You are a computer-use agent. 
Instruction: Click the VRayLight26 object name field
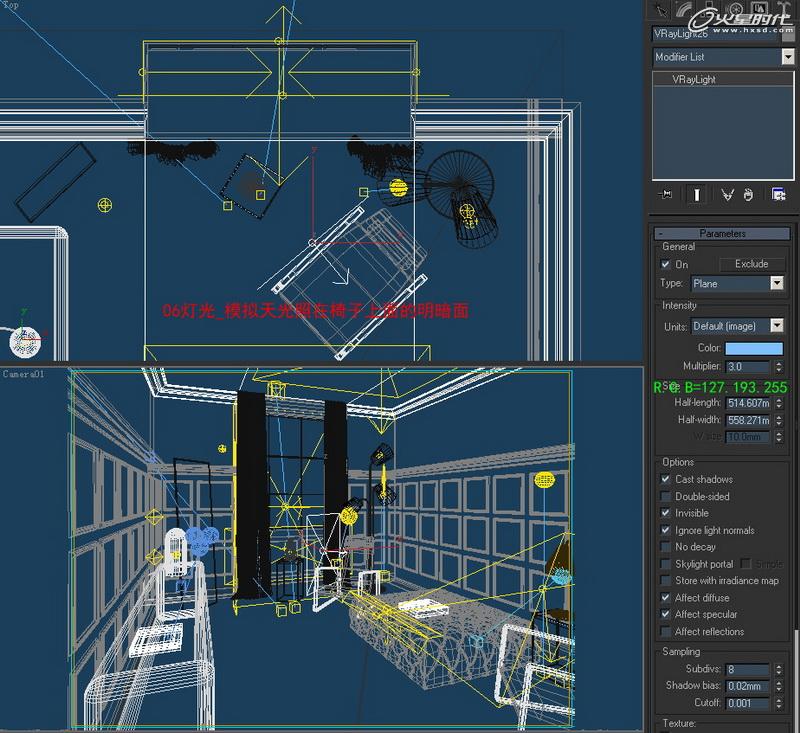(x=715, y=34)
